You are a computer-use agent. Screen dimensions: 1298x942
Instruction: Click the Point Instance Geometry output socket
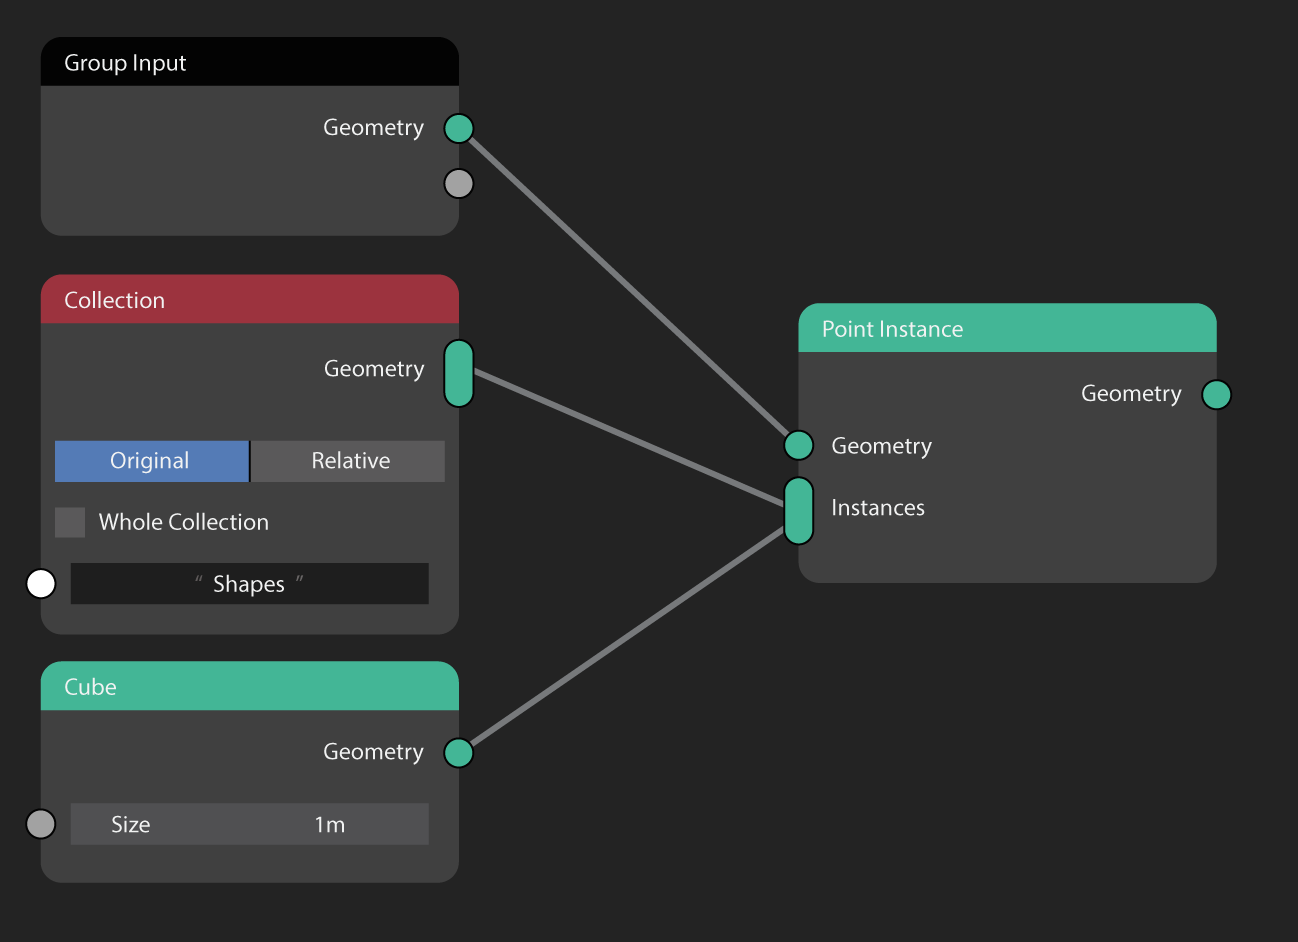coord(1216,394)
